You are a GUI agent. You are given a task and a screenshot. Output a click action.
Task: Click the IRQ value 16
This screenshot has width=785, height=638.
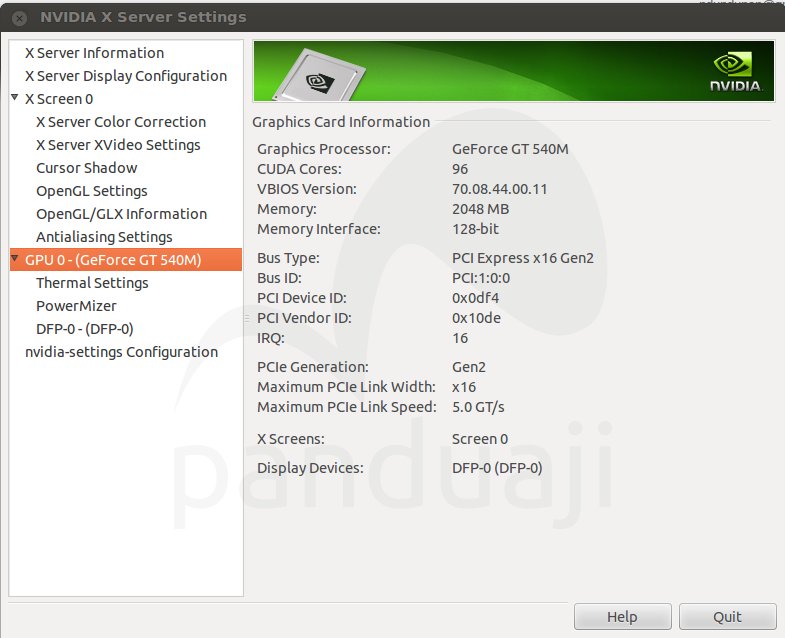point(460,339)
